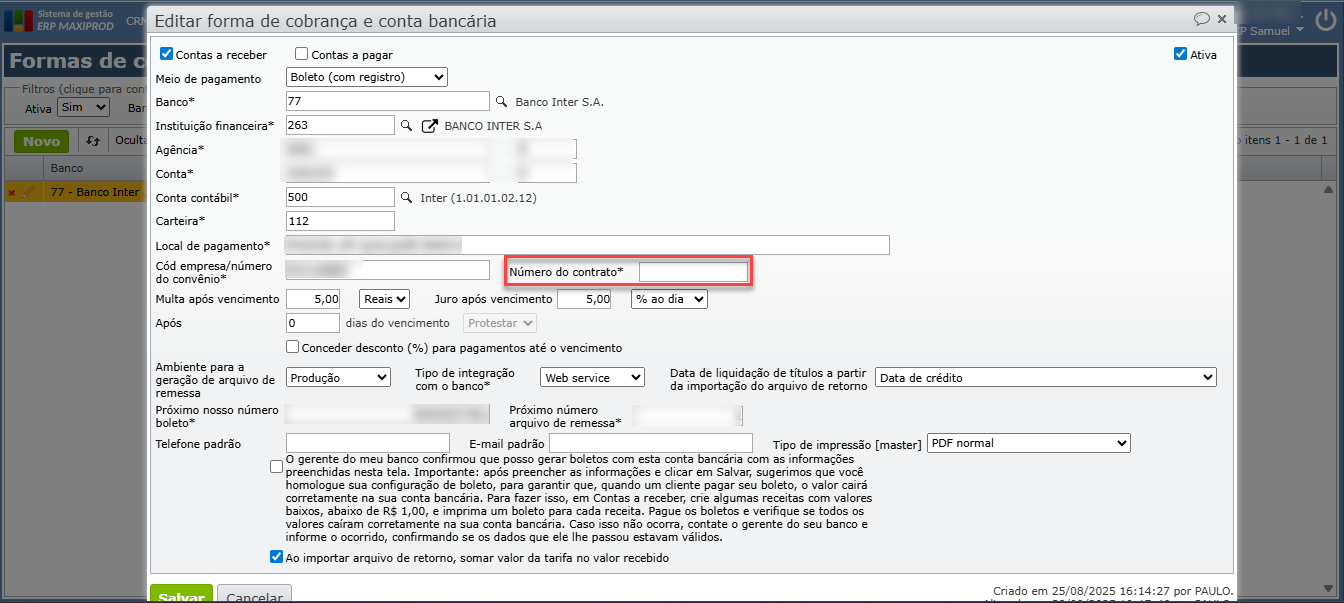Click the Carteira field with 112
Image resolution: width=1344 pixels, height=603 pixels.
coord(340,221)
